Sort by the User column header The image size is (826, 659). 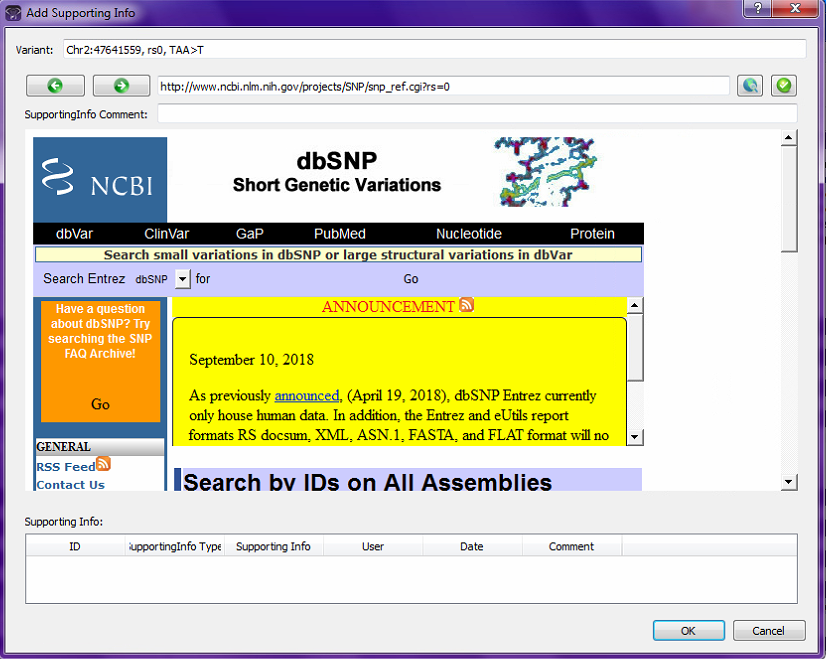tap(373, 546)
